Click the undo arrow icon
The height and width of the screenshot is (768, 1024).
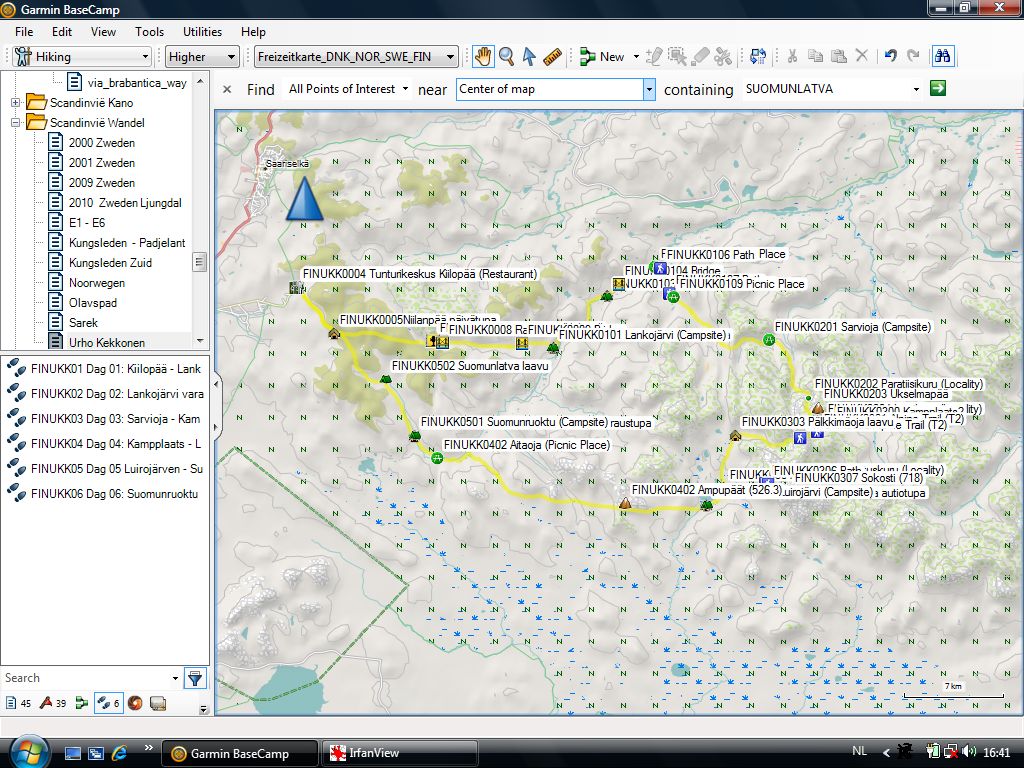click(890, 57)
